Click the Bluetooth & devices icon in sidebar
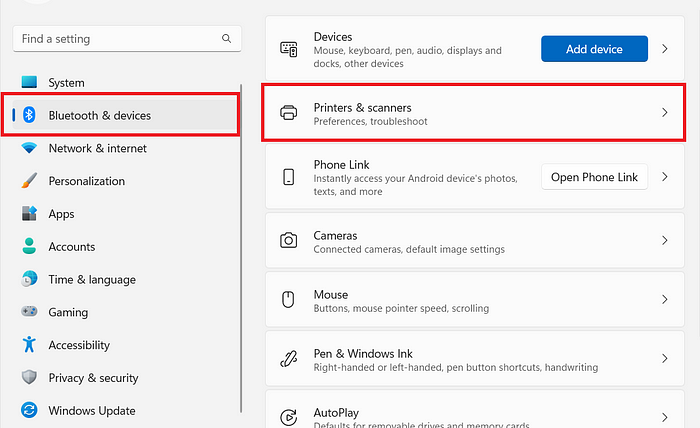The image size is (700, 428). pos(29,115)
